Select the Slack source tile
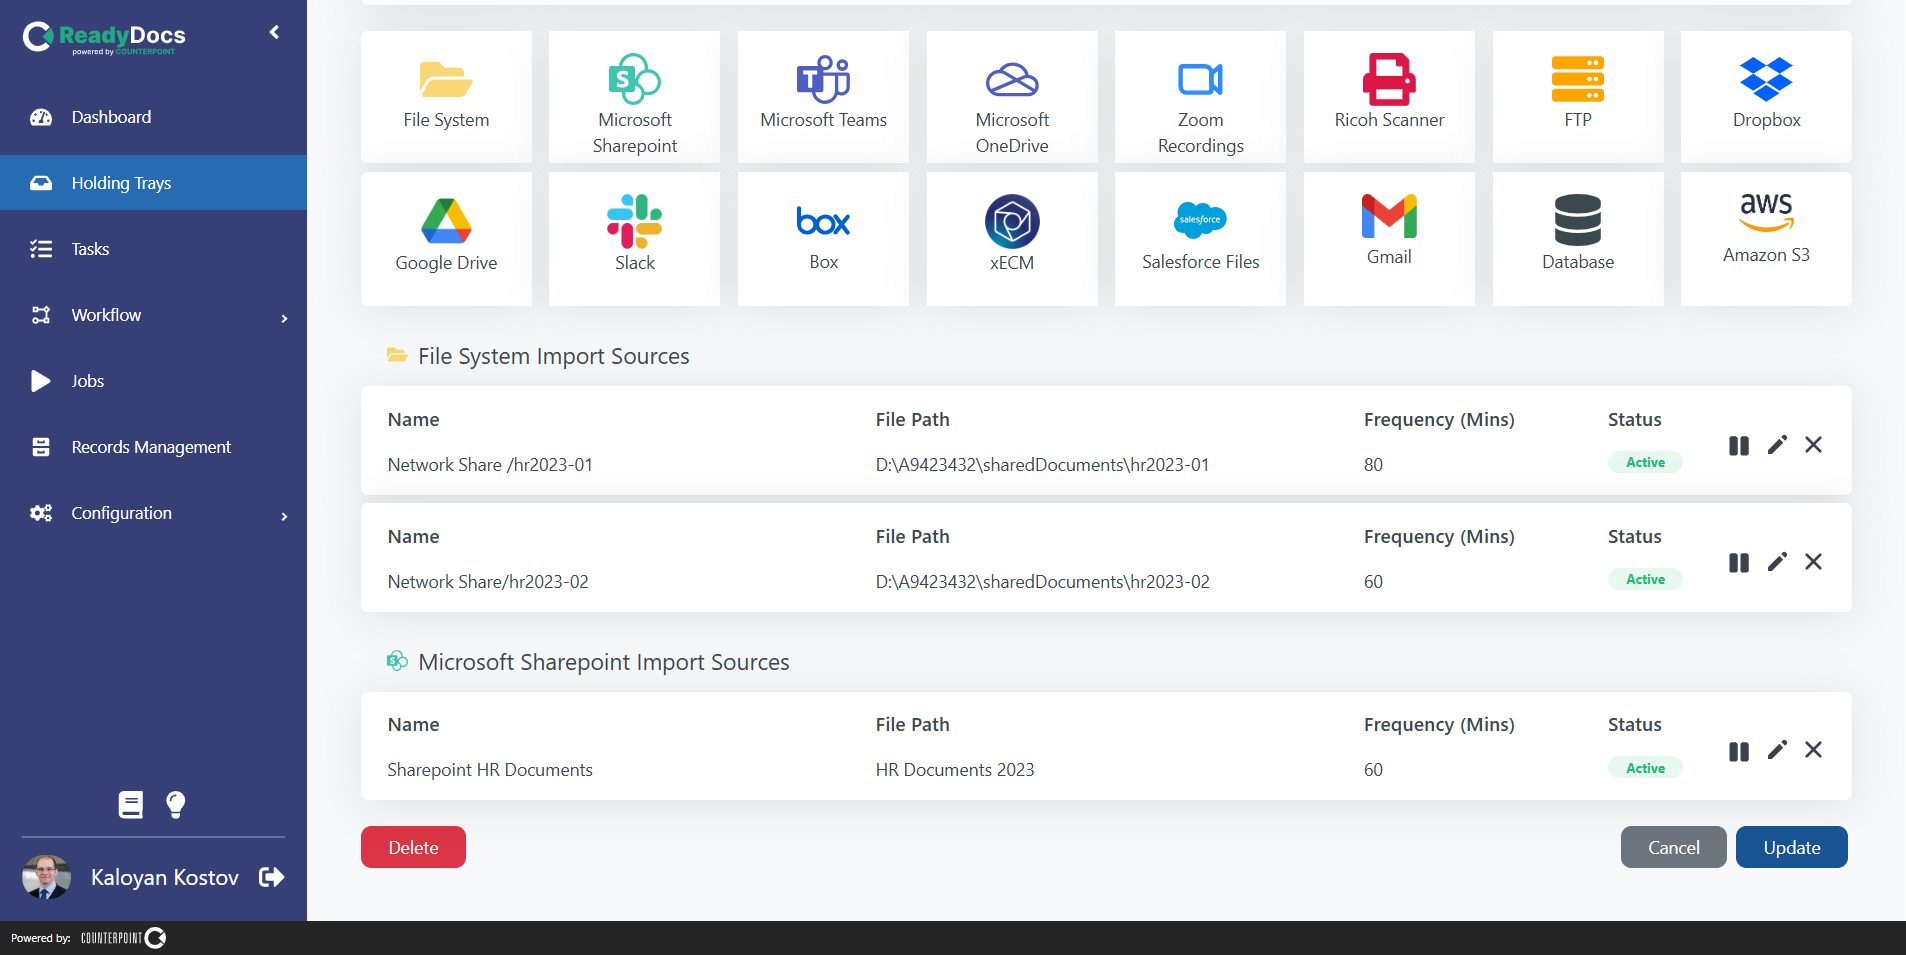Viewport: 1906px width, 955px height. coord(635,239)
